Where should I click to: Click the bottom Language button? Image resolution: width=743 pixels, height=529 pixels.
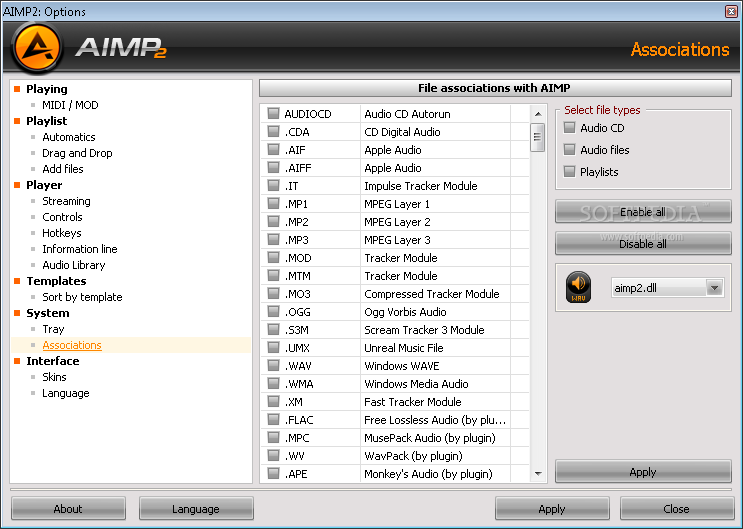[x=196, y=509]
